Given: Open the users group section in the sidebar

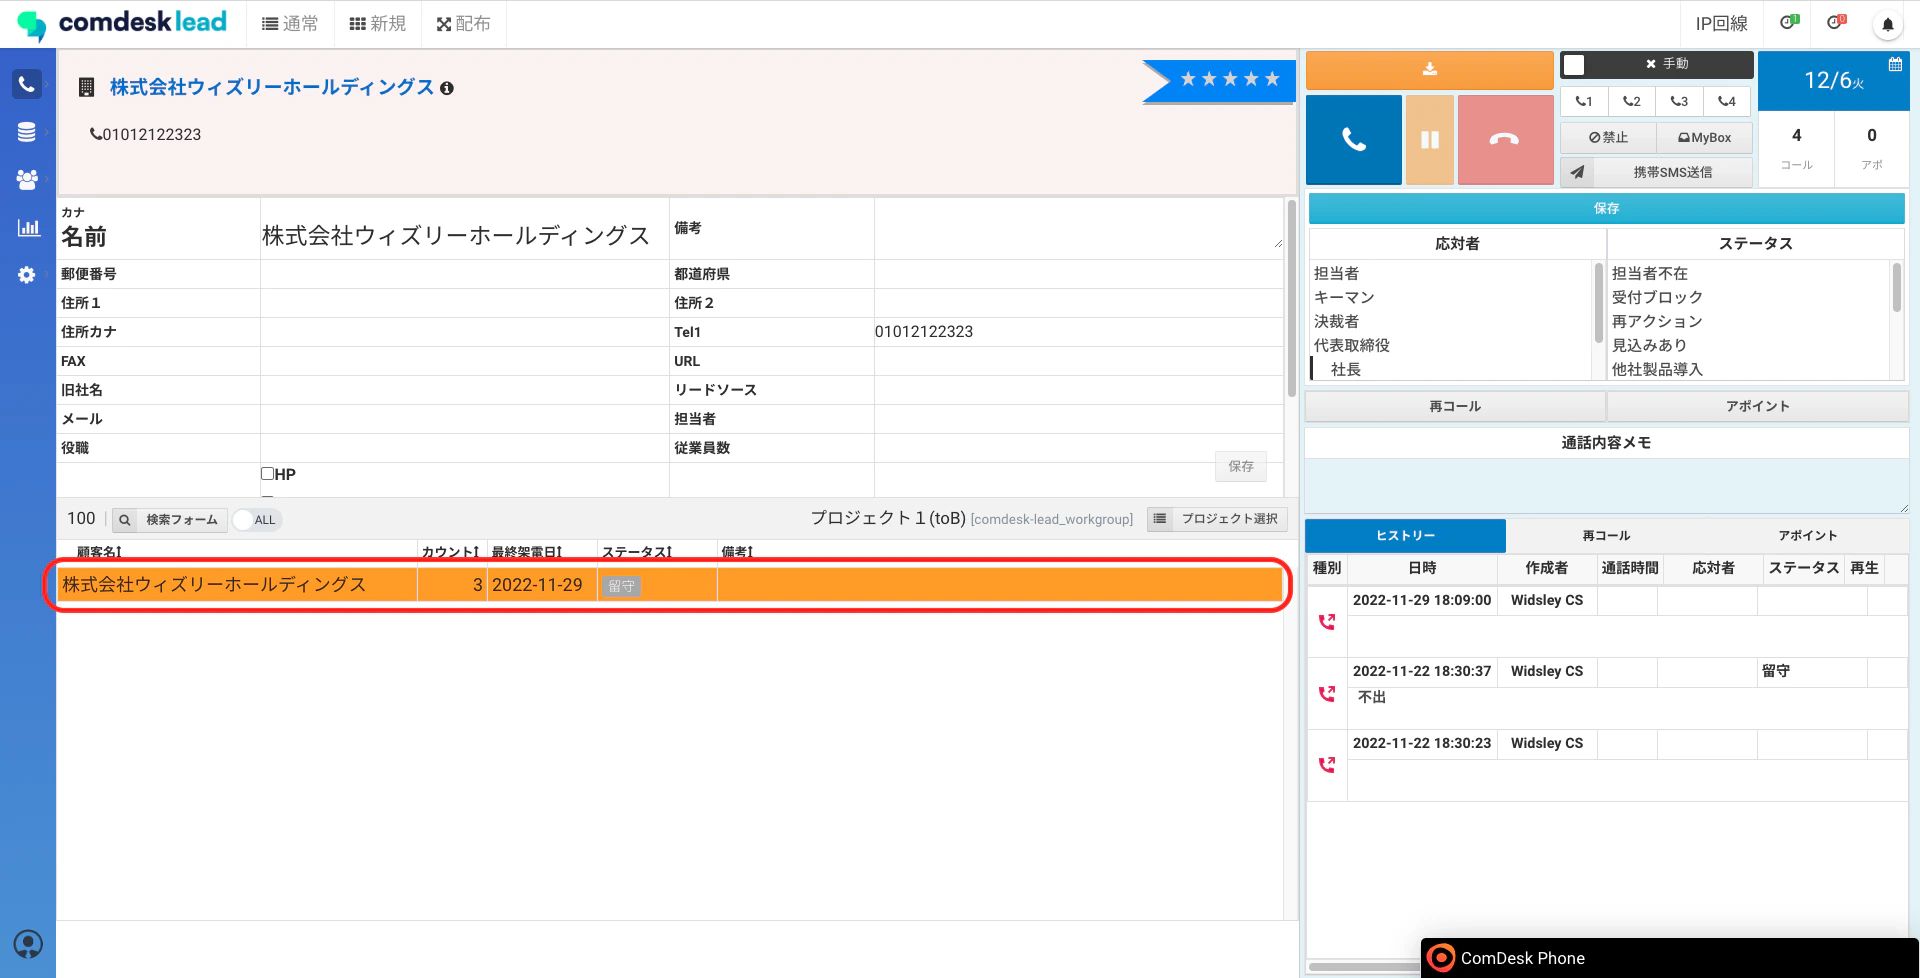Looking at the screenshot, I should pyautogui.click(x=27, y=179).
